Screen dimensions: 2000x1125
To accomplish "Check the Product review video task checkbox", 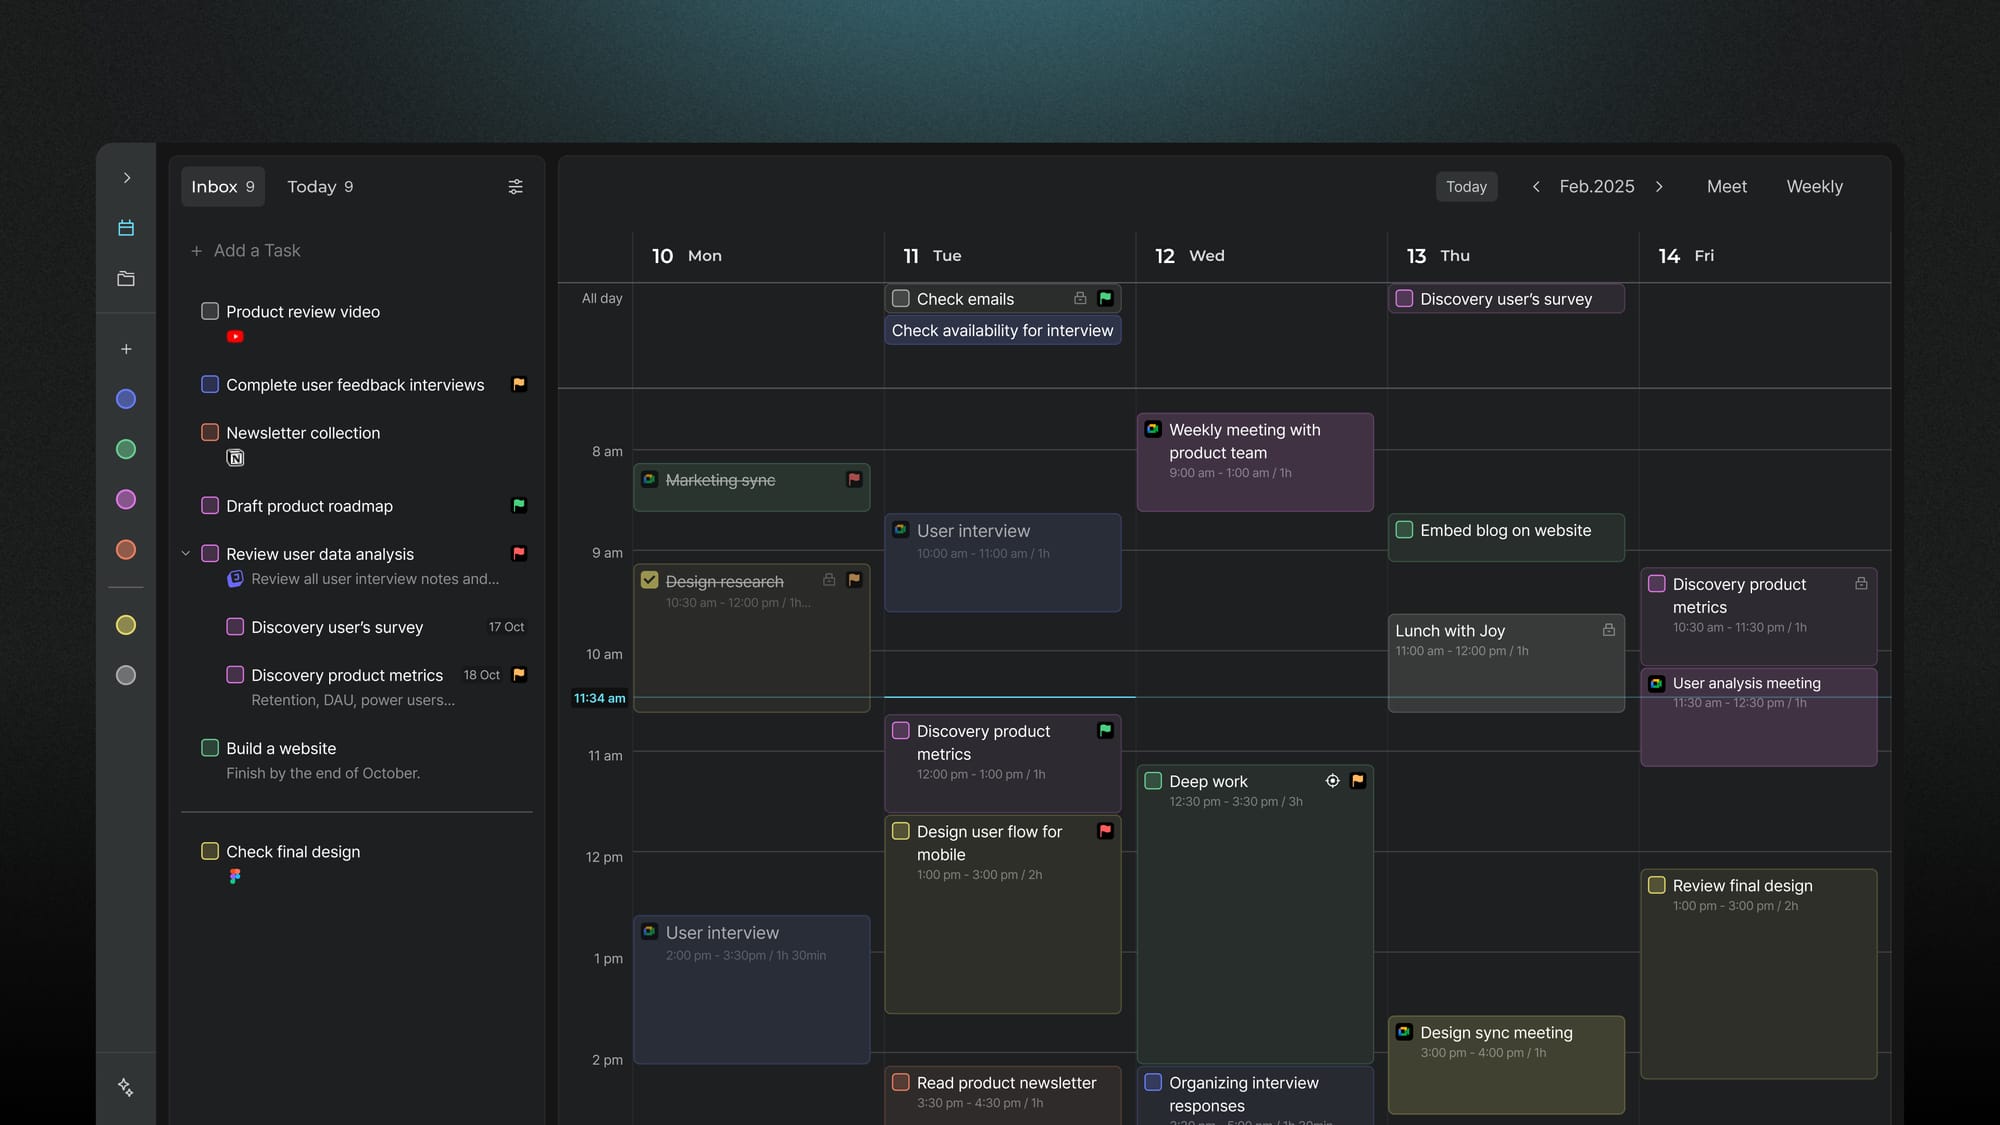I will click(x=210, y=311).
